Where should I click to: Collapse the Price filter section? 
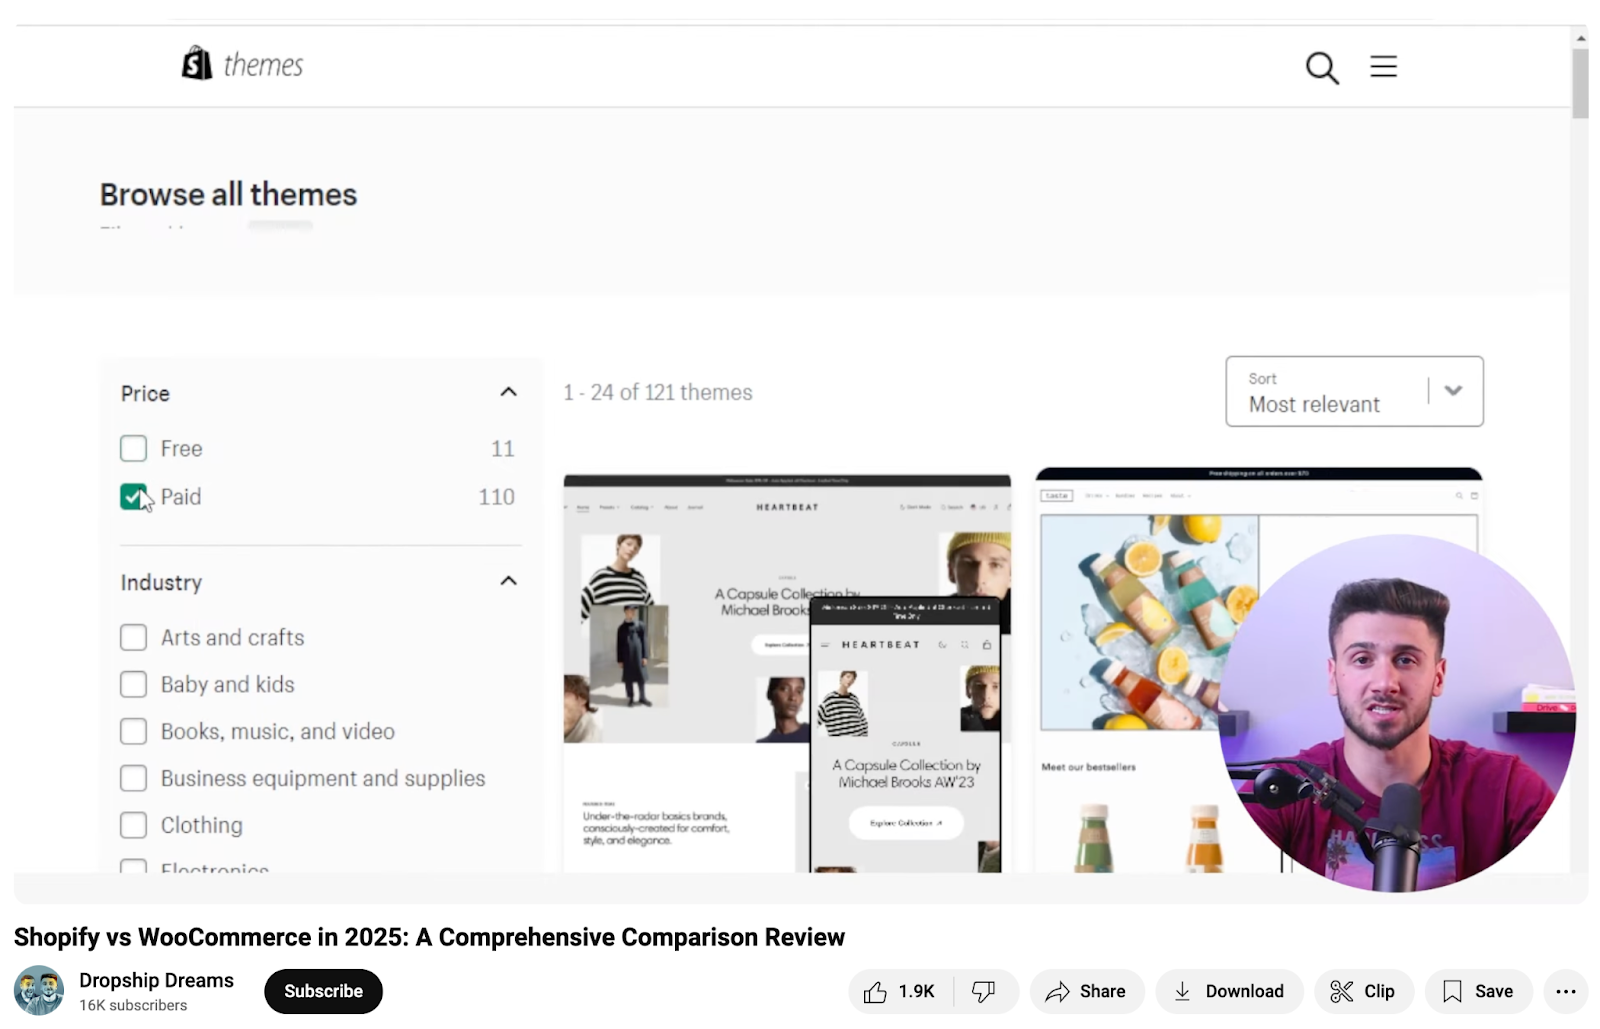point(508,392)
